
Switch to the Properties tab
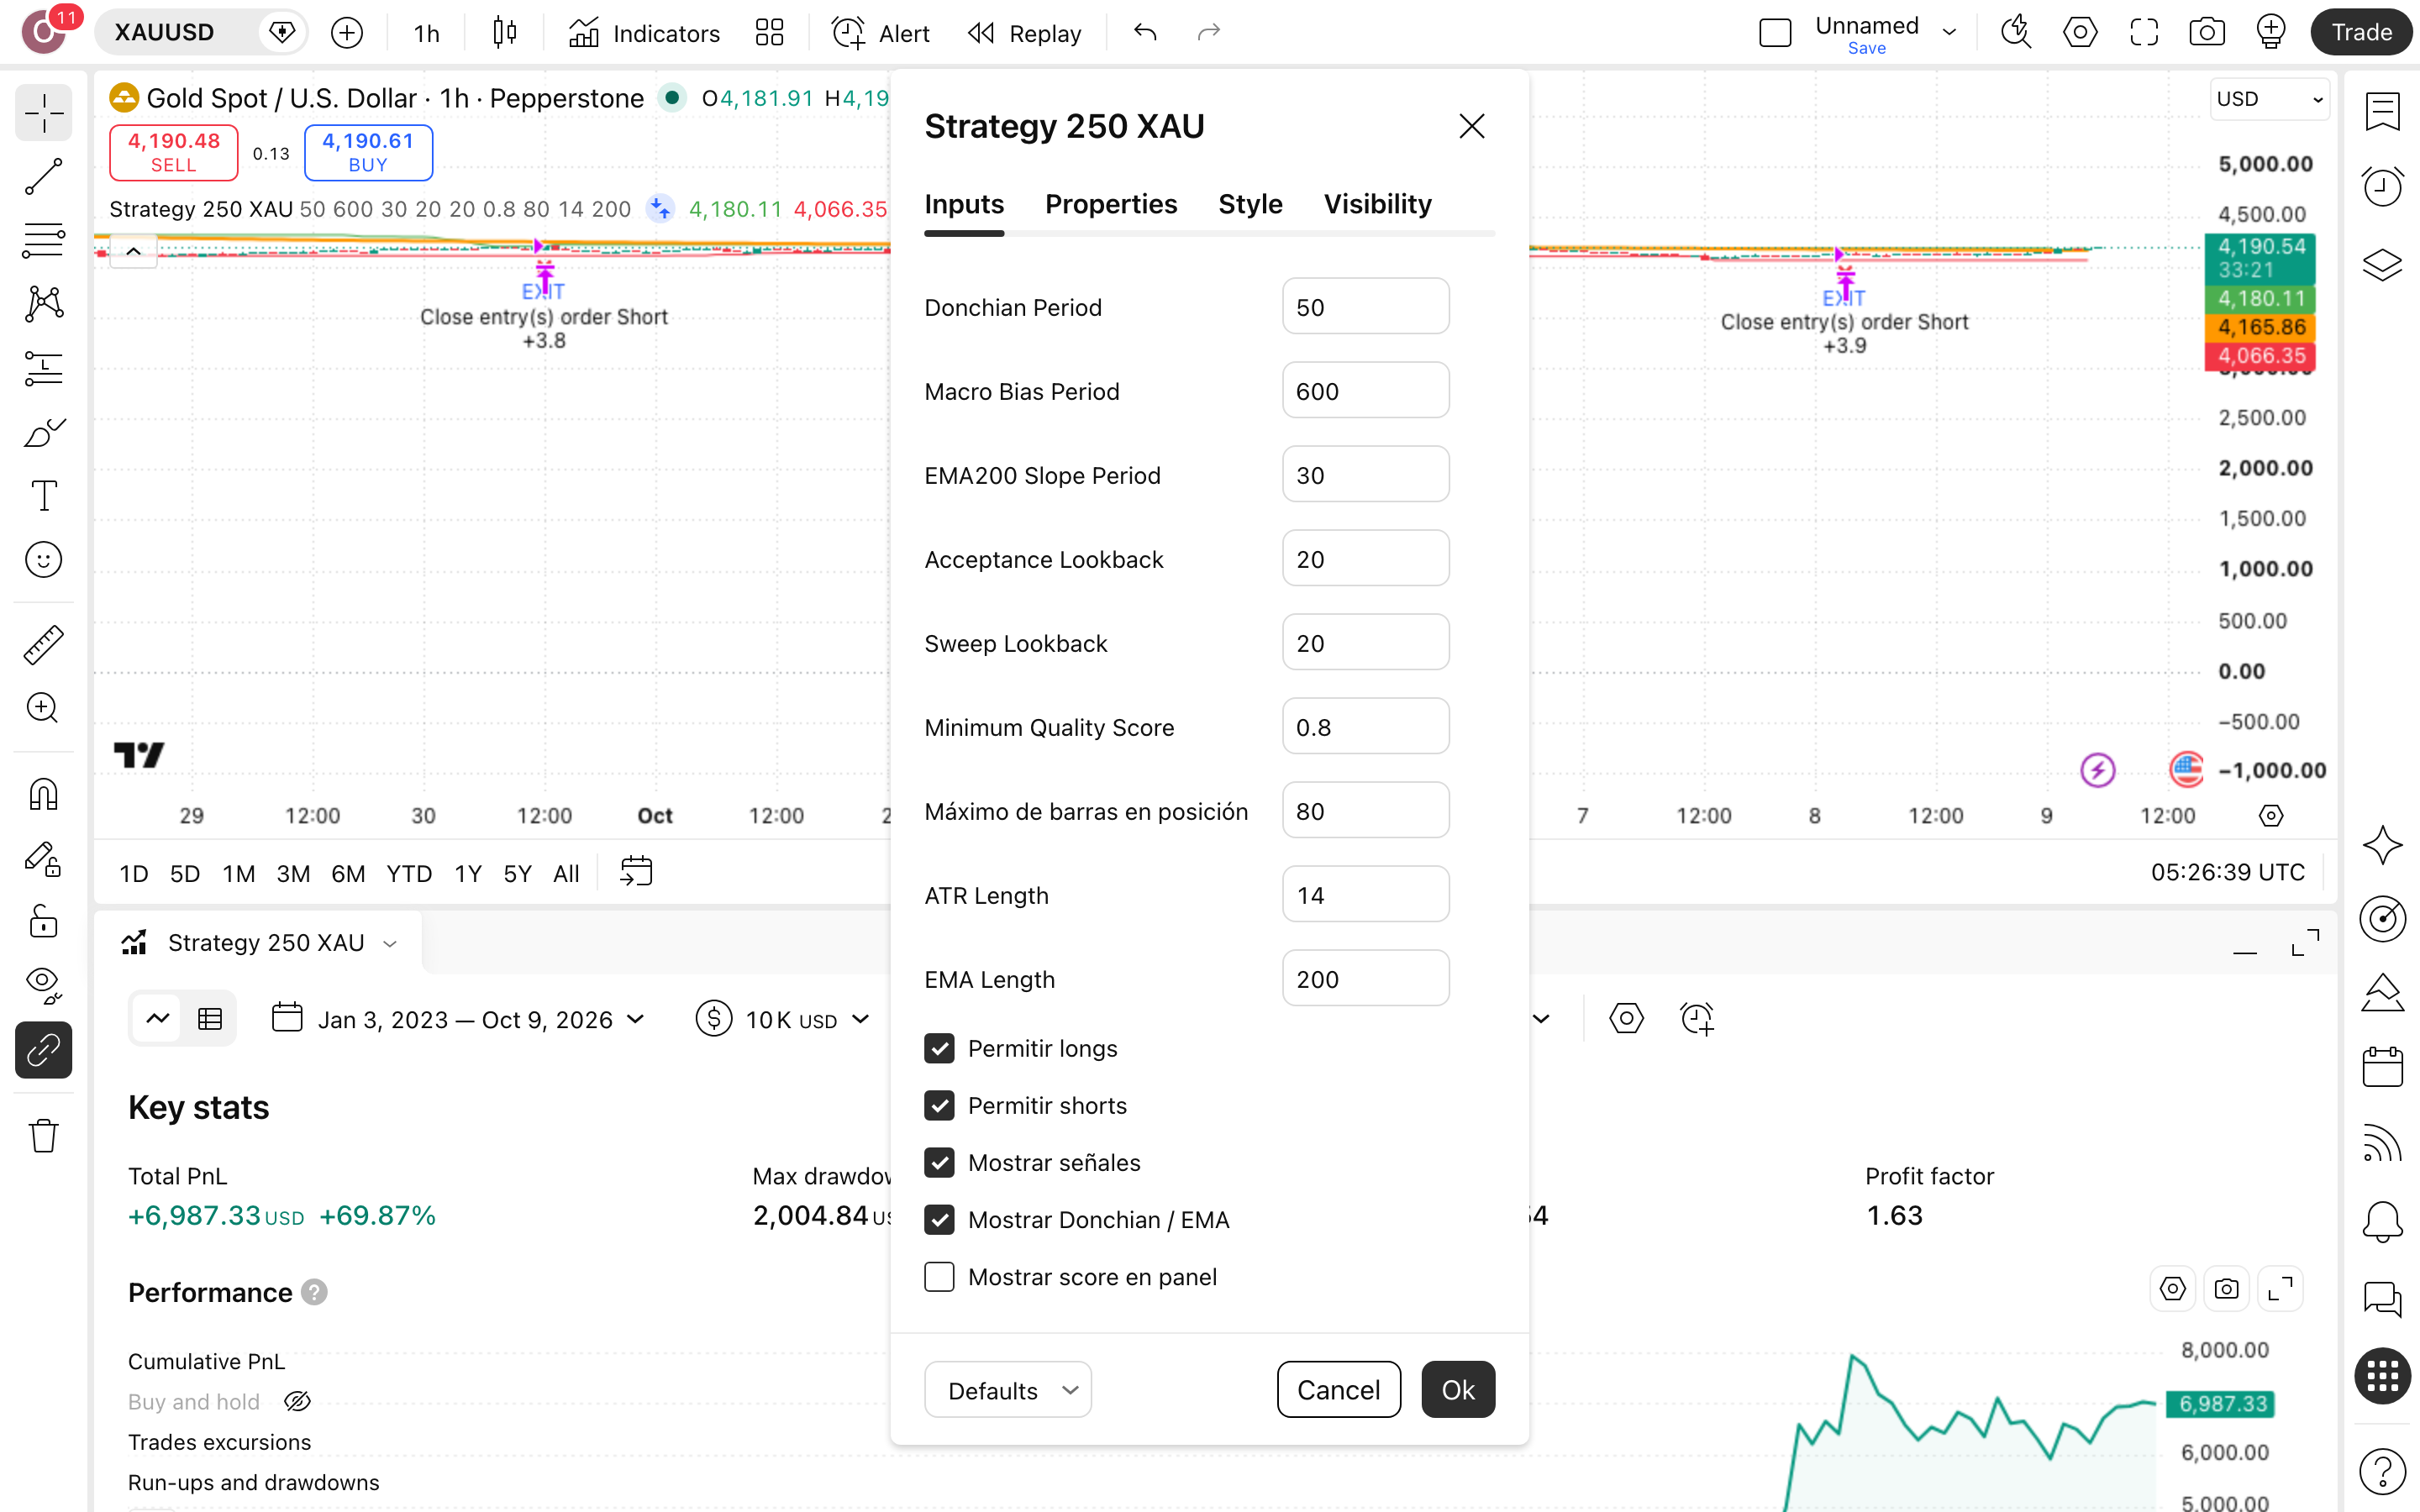(1111, 204)
